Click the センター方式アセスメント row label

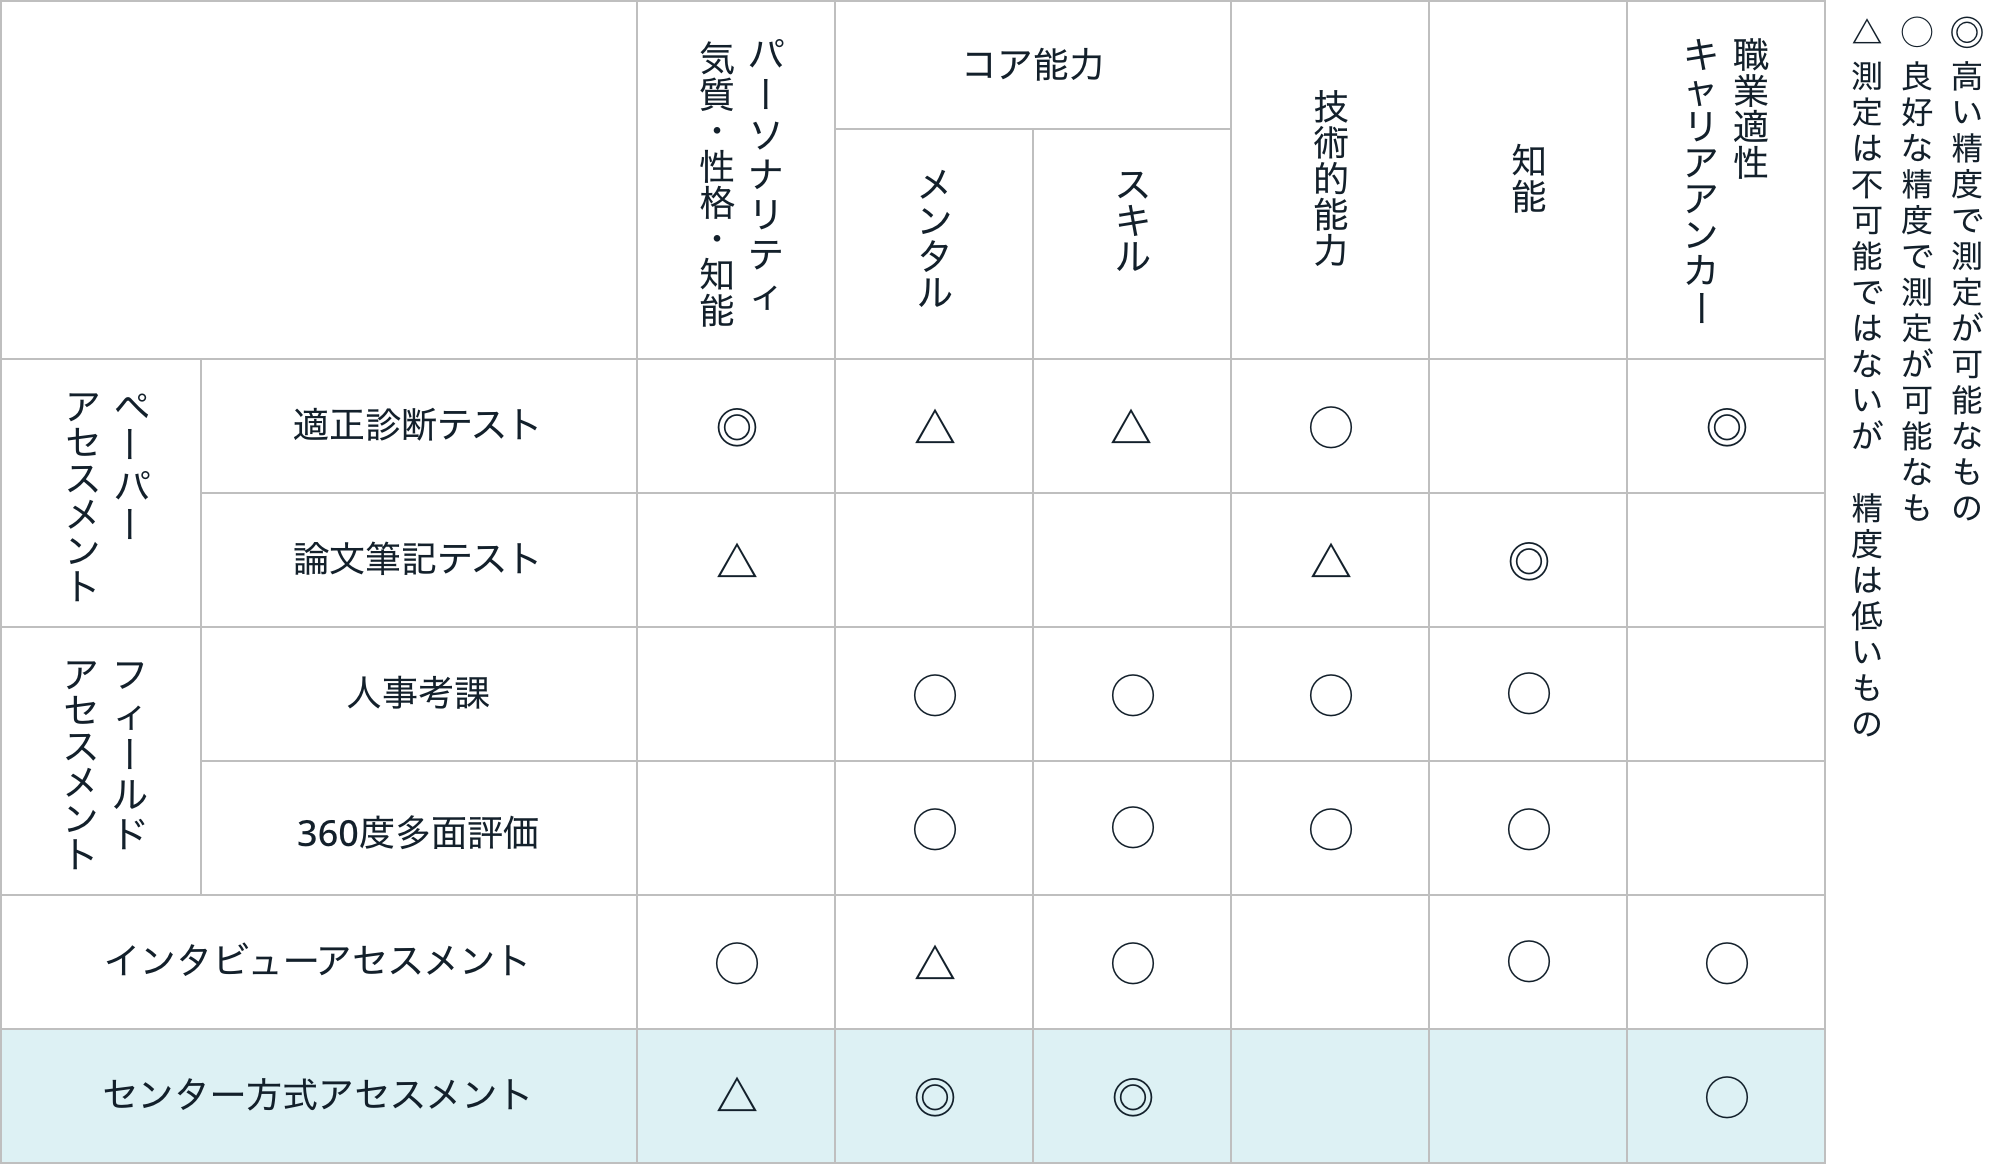pyautogui.click(x=318, y=1096)
